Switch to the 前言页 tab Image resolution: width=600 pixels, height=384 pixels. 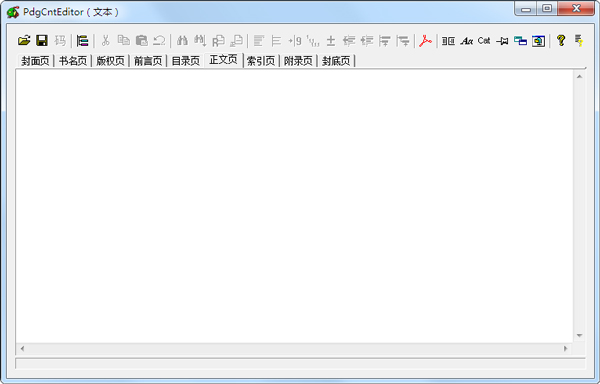click(148, 61)
